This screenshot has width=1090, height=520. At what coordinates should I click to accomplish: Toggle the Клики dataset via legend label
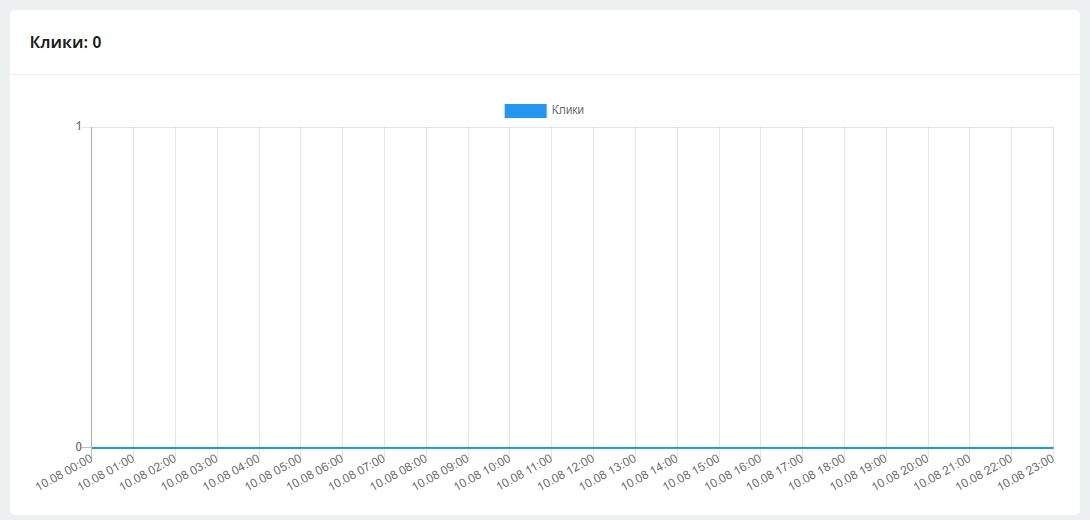point(567,111)
